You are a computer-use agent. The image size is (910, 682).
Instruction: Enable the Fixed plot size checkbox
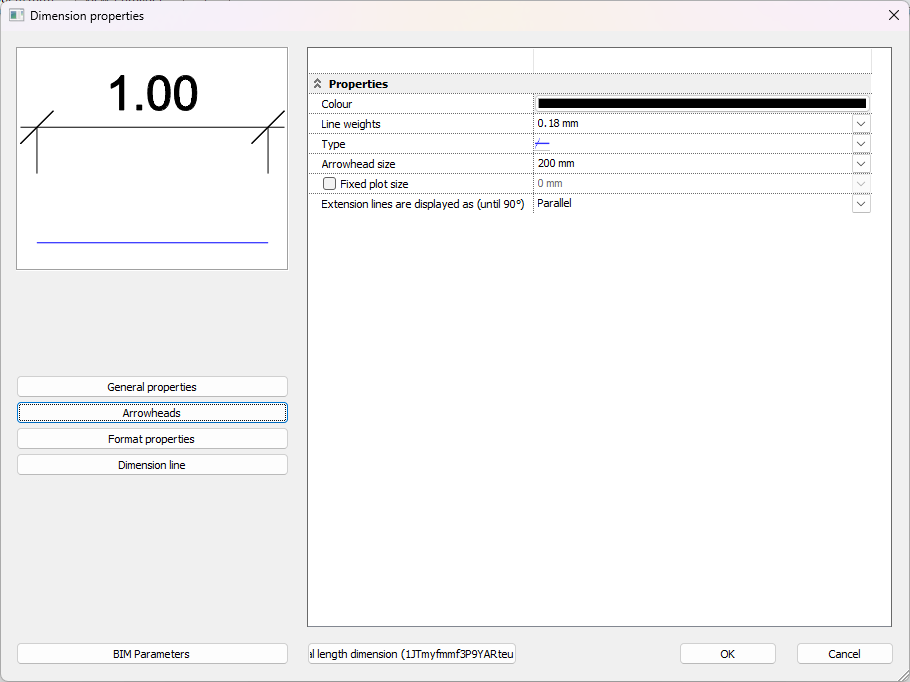[x=329, y=184]
